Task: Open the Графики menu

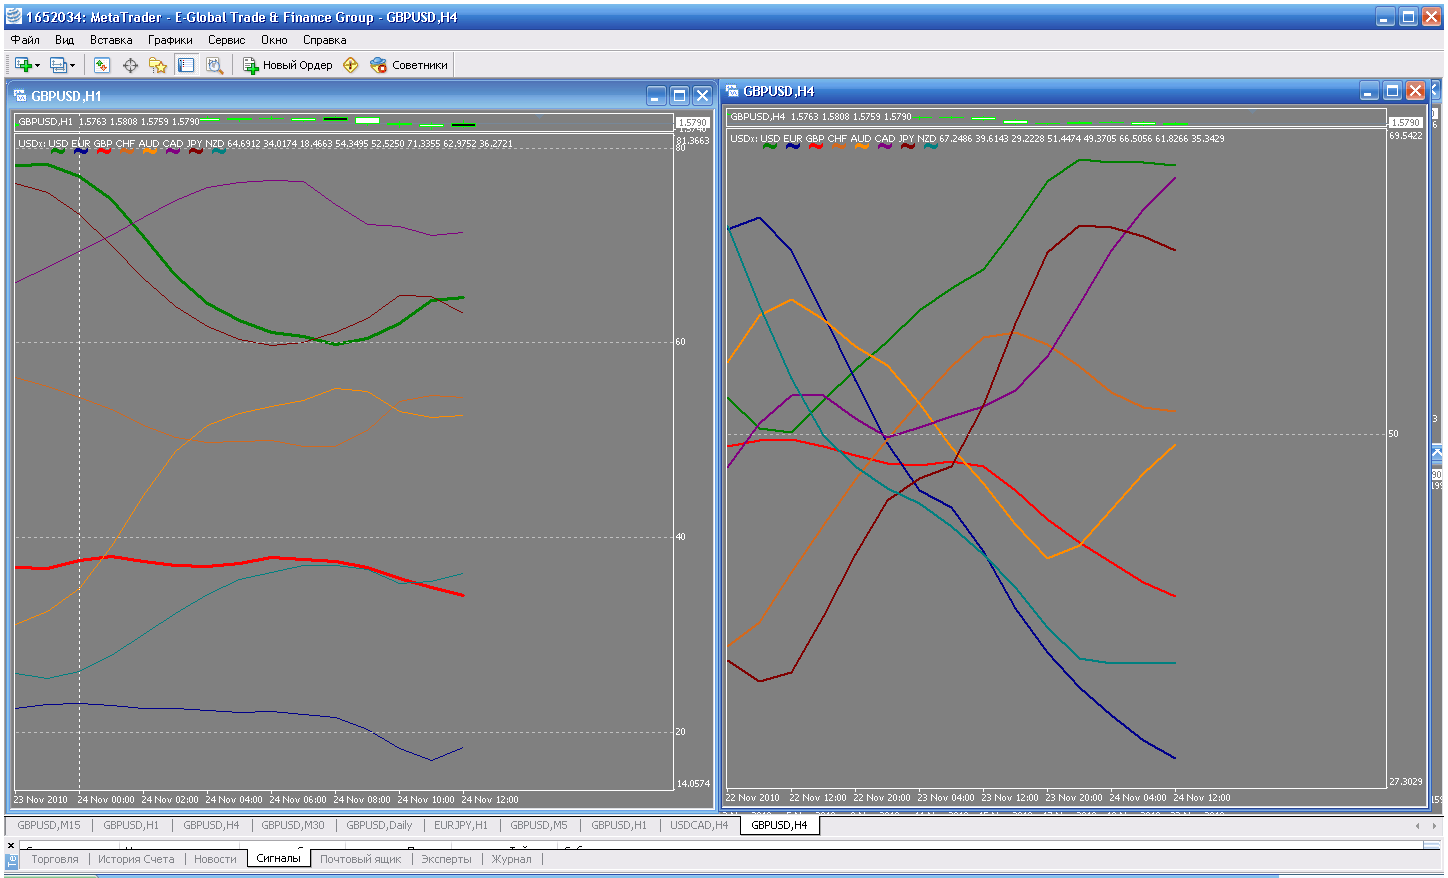Action: click(170, 40)
